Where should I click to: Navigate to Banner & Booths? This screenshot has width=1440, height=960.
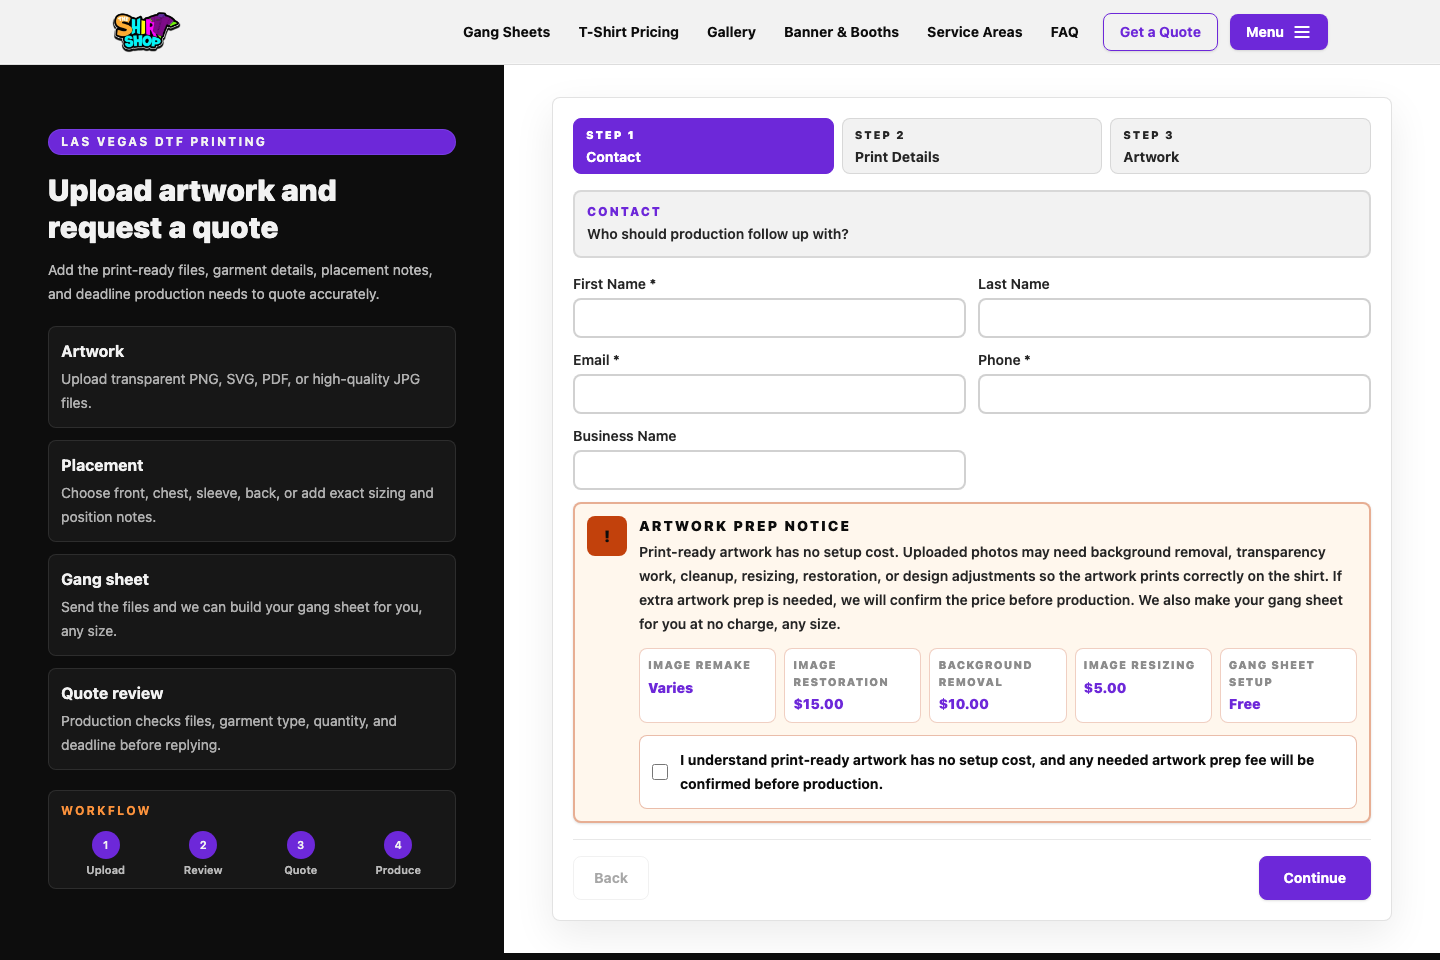[841, 32]
